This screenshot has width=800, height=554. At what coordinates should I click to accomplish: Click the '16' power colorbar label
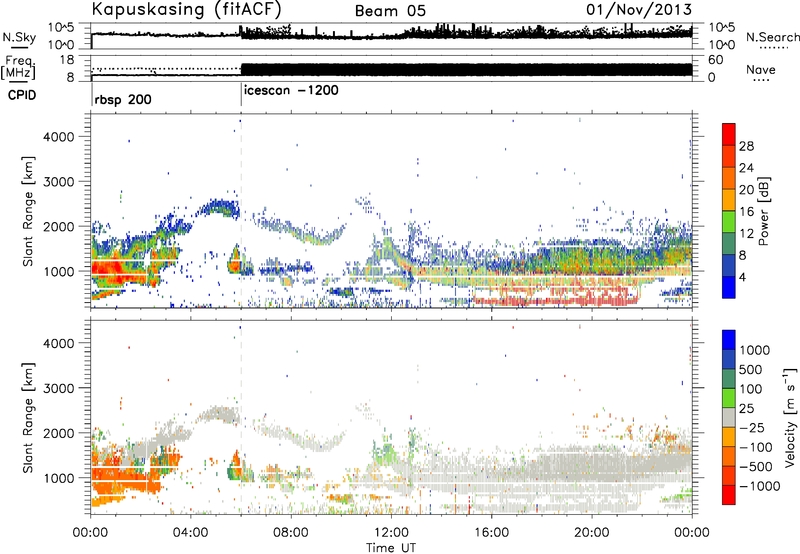point(746,212)
